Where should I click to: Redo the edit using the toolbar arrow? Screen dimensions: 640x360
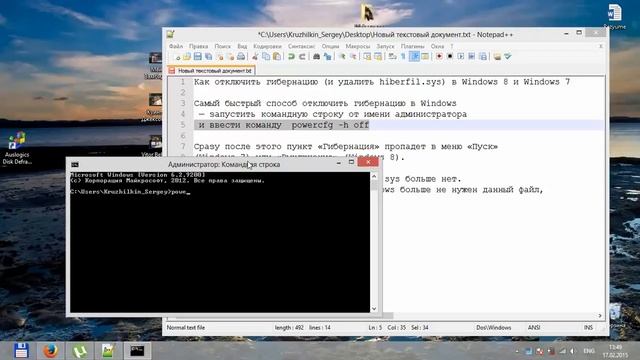302,57
